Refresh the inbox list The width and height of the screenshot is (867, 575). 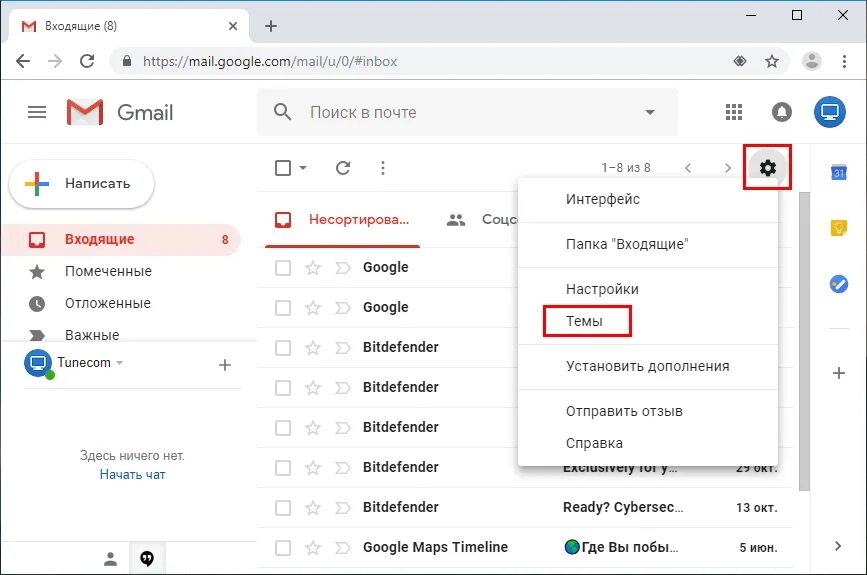tap(343, 168)
